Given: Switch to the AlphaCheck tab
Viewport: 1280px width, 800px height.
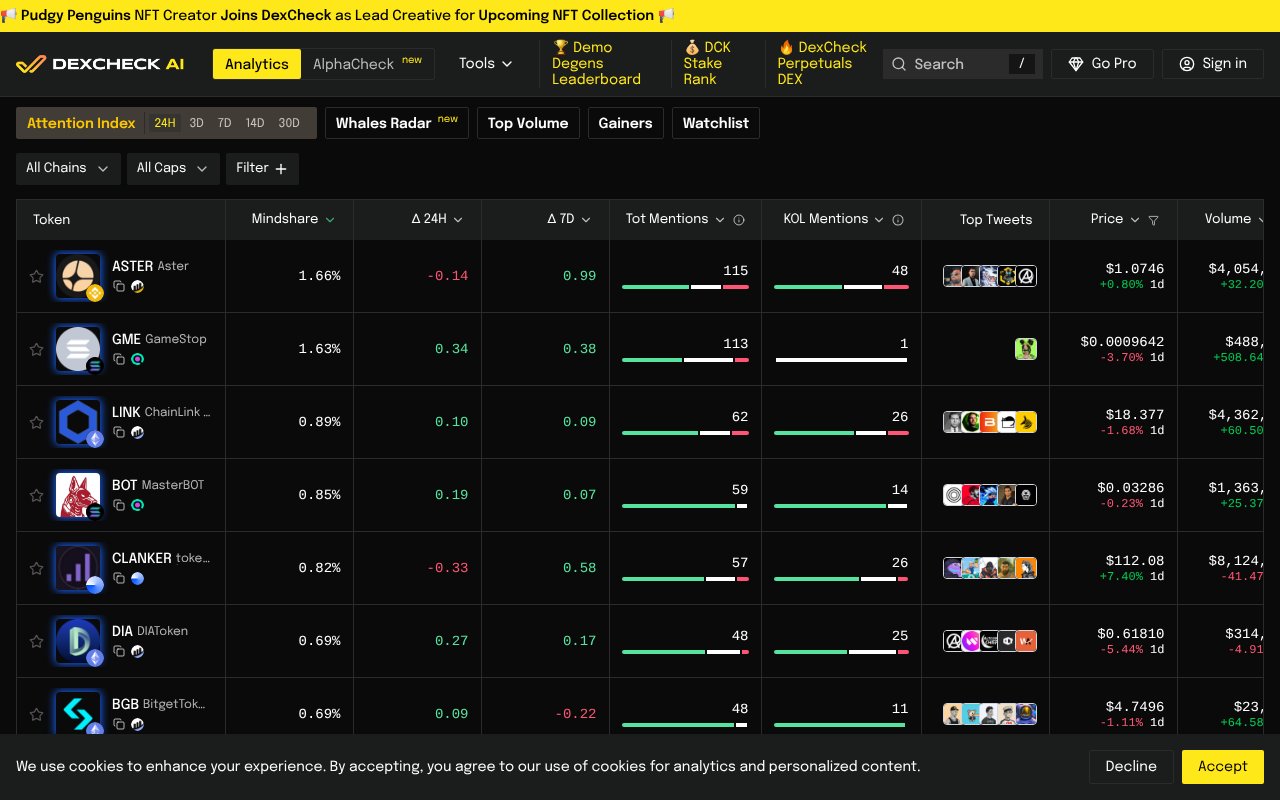Looking at the screenshot, I should (x=353, y=63).
